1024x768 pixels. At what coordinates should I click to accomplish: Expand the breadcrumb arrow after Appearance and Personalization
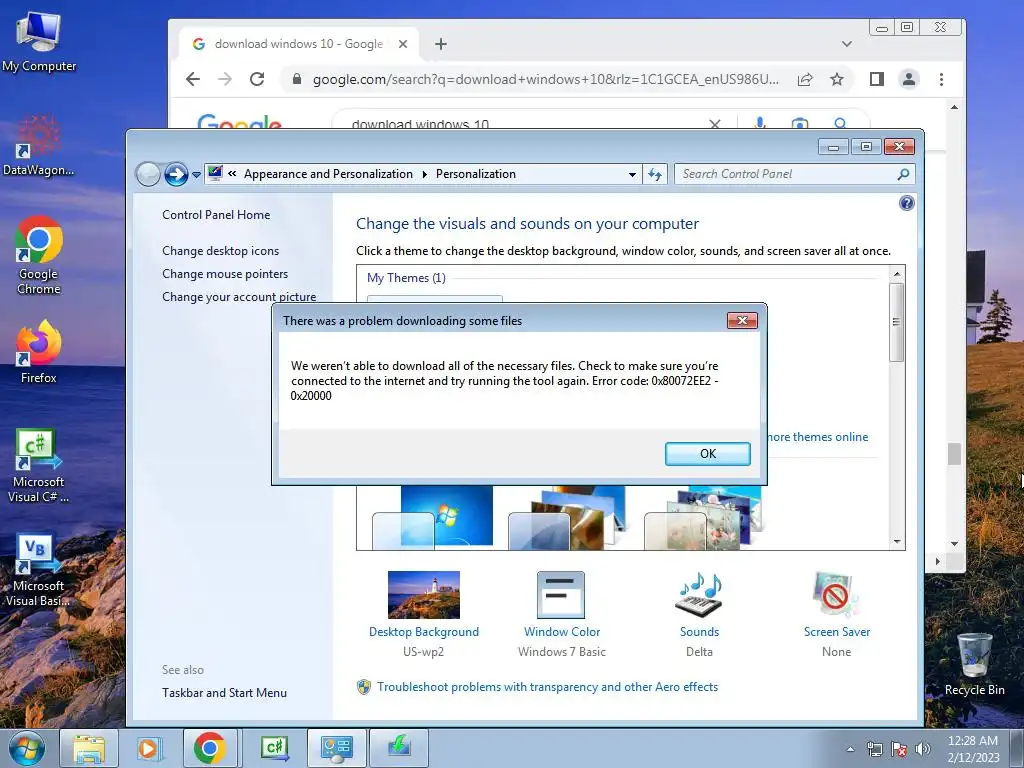click(424, 174)
